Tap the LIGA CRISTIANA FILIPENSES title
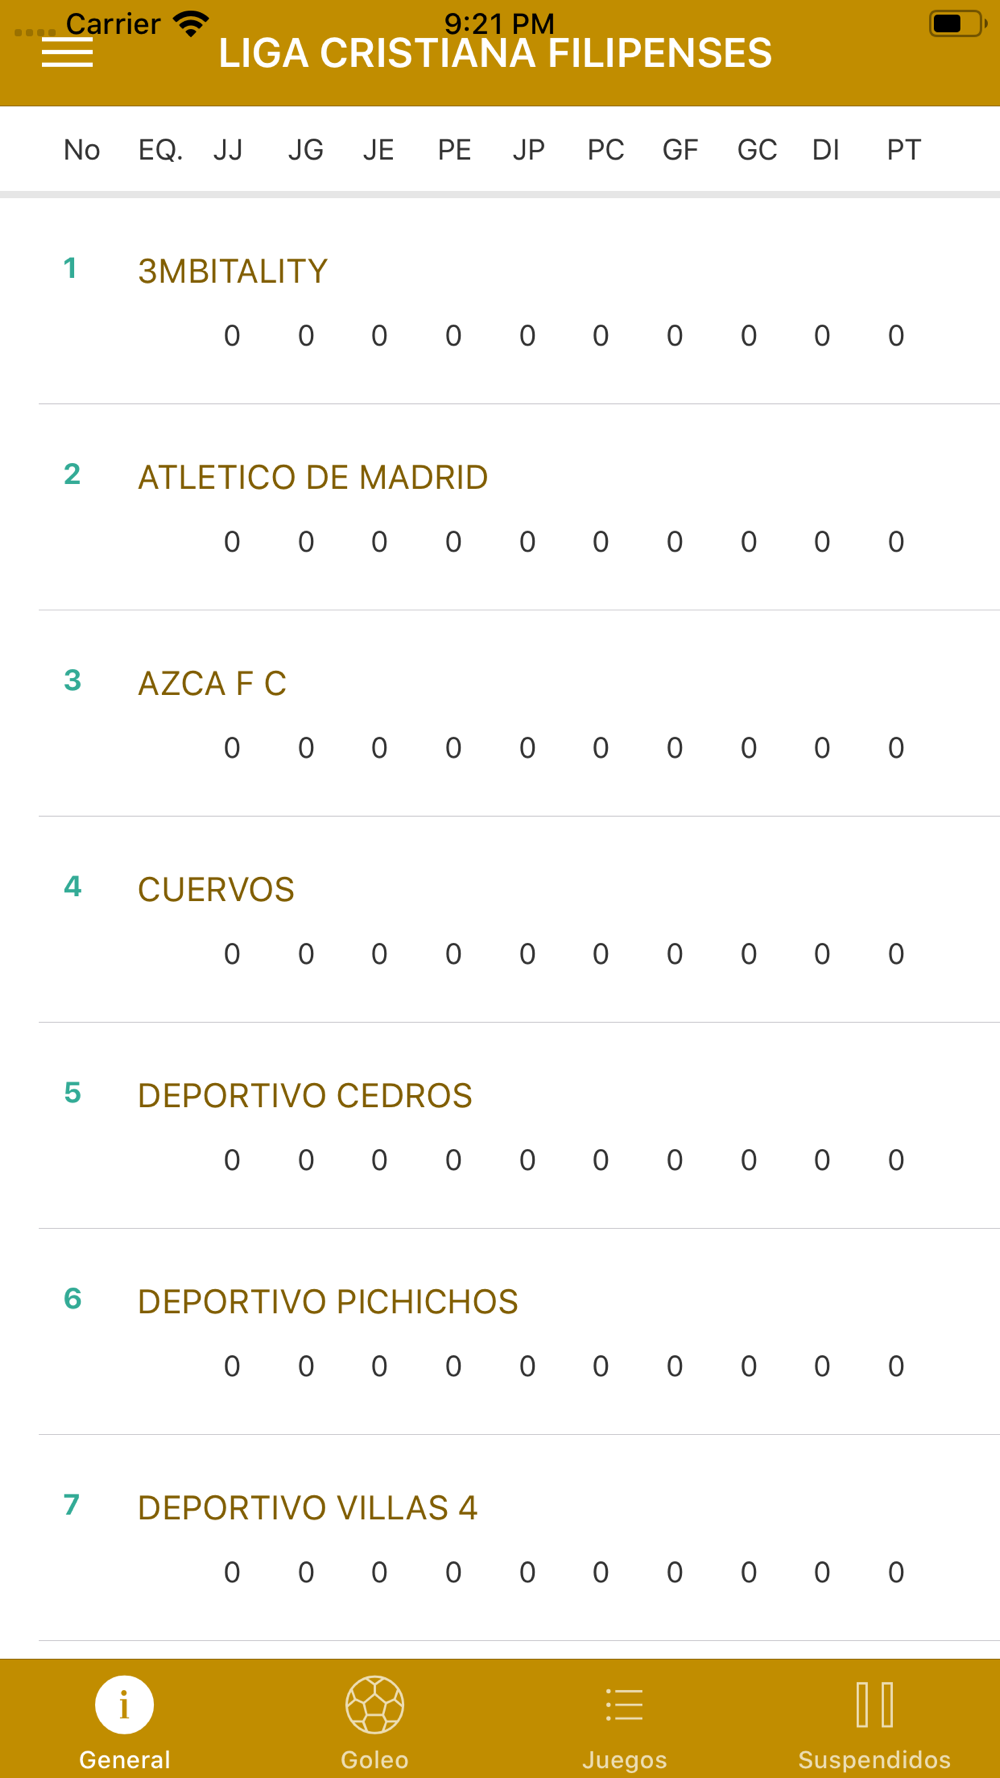 click(x=495, y=53)
